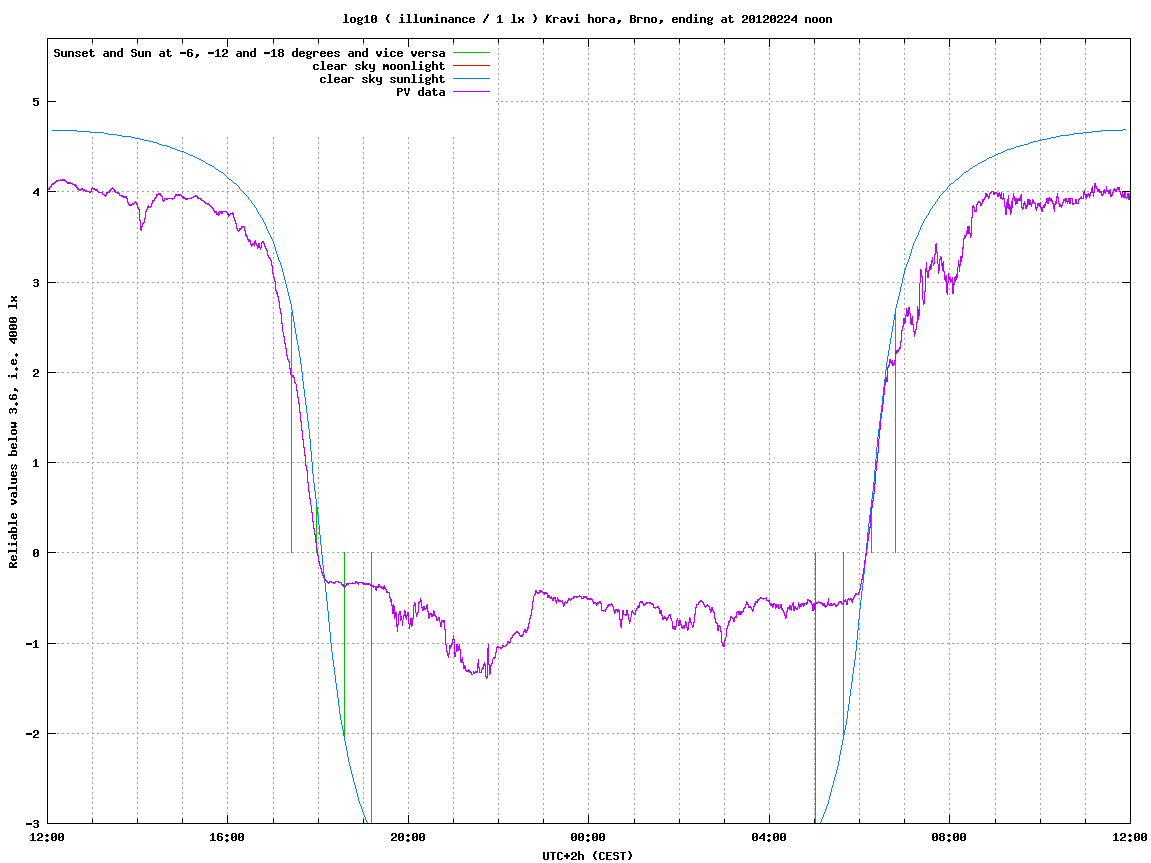Click the leftmost 12:00 x-axis label
Viewport: 1151px width, 863px height.
tap(47, 837)
